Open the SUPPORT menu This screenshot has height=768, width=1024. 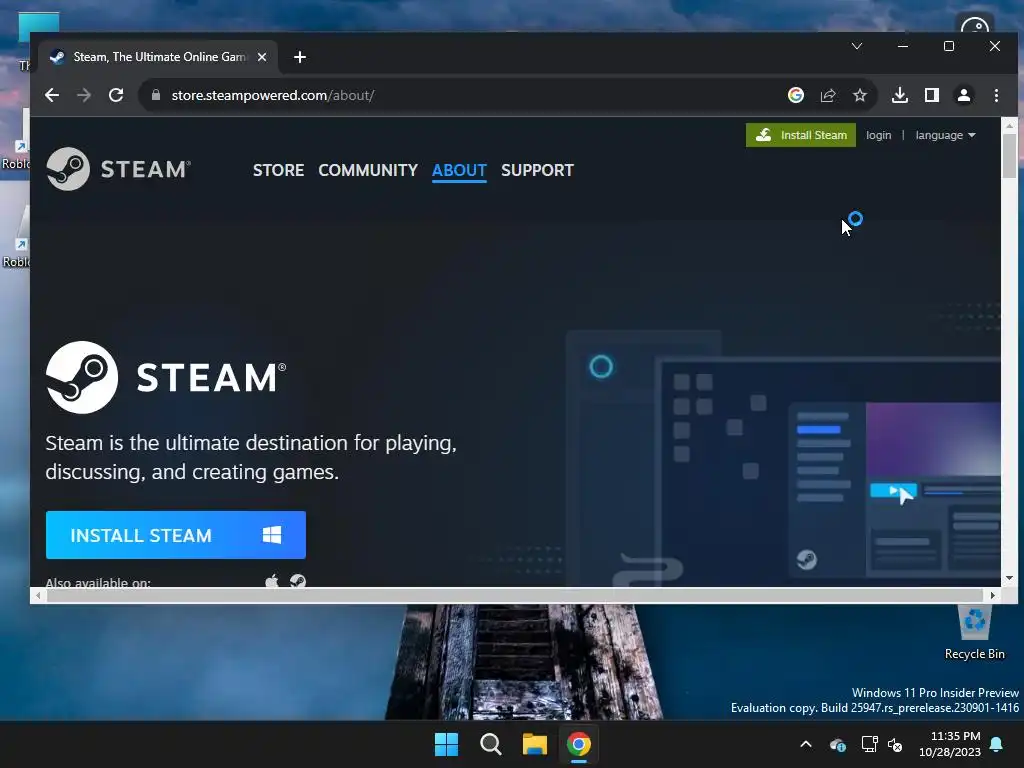point(537,170)
